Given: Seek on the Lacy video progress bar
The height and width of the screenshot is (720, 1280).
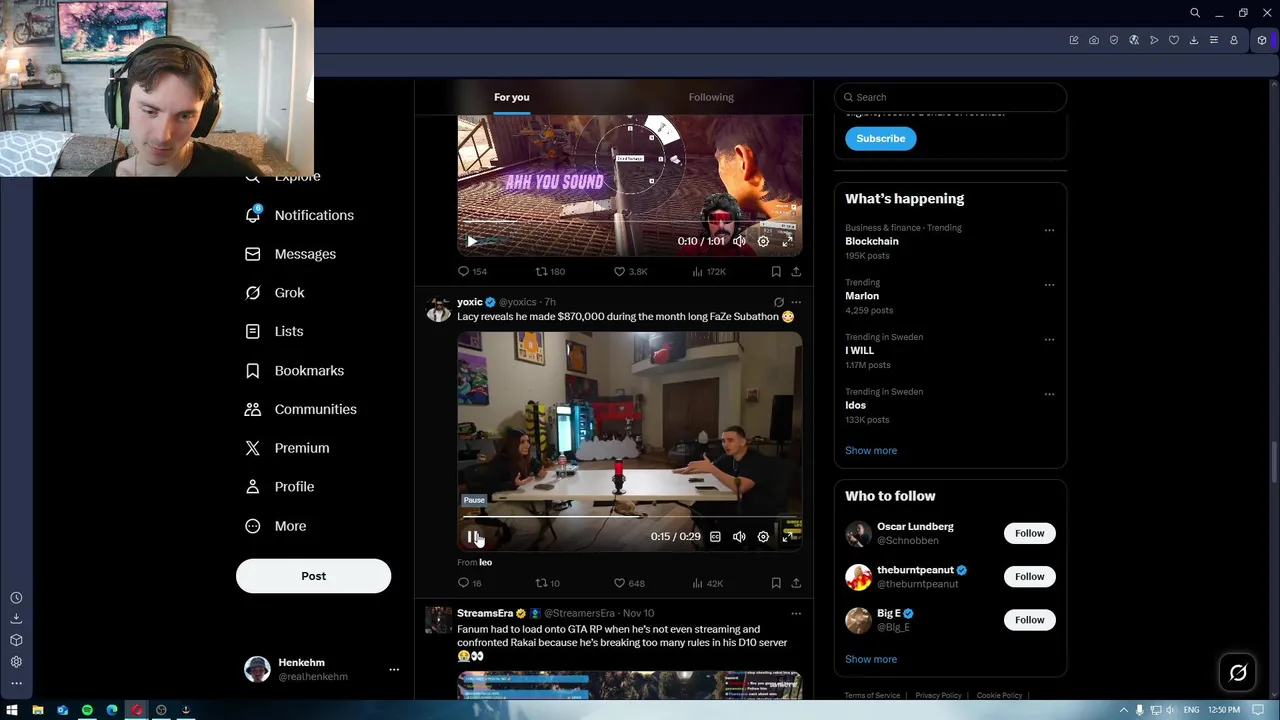Looking at the screenshot, I should (x=630, y=518).
